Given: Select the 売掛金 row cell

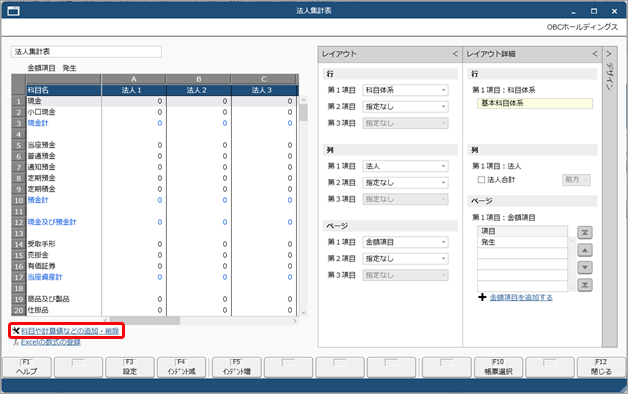Looking at the screenshot, I should [x=64, y=255].
